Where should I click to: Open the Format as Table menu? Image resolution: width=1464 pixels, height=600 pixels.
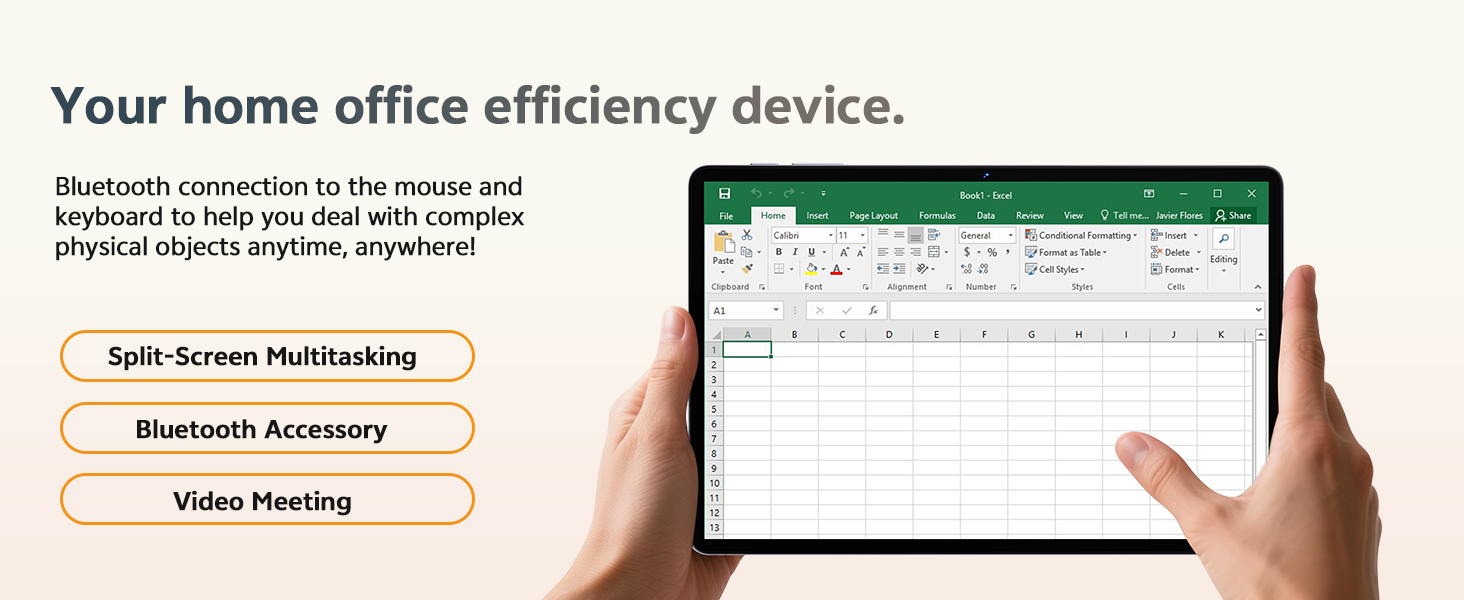click(x=1066, y=252)
